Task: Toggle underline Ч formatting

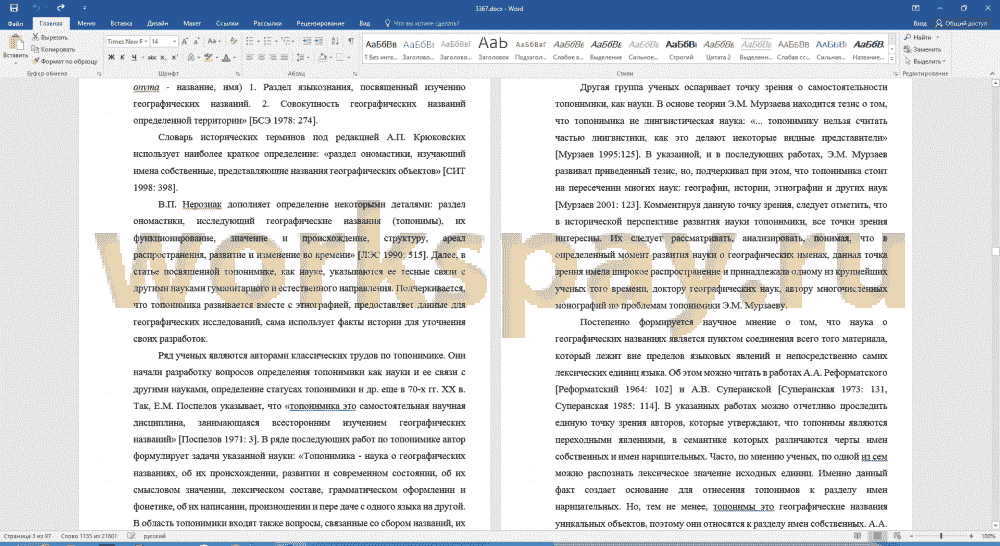Action: coord(134,57)
